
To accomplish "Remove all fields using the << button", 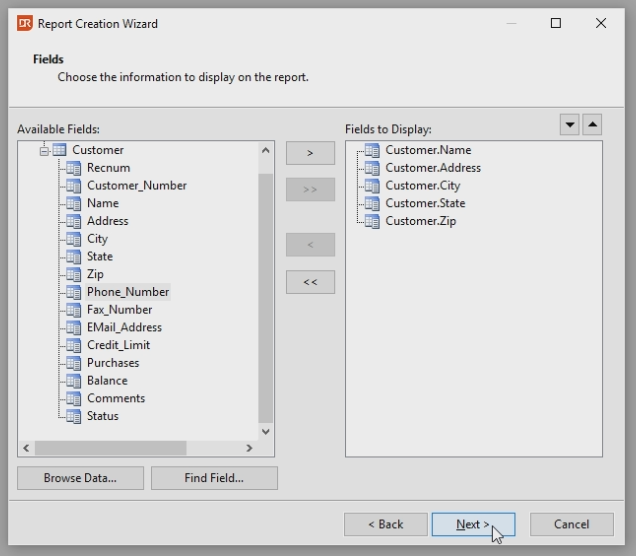I will pos(310,282).
